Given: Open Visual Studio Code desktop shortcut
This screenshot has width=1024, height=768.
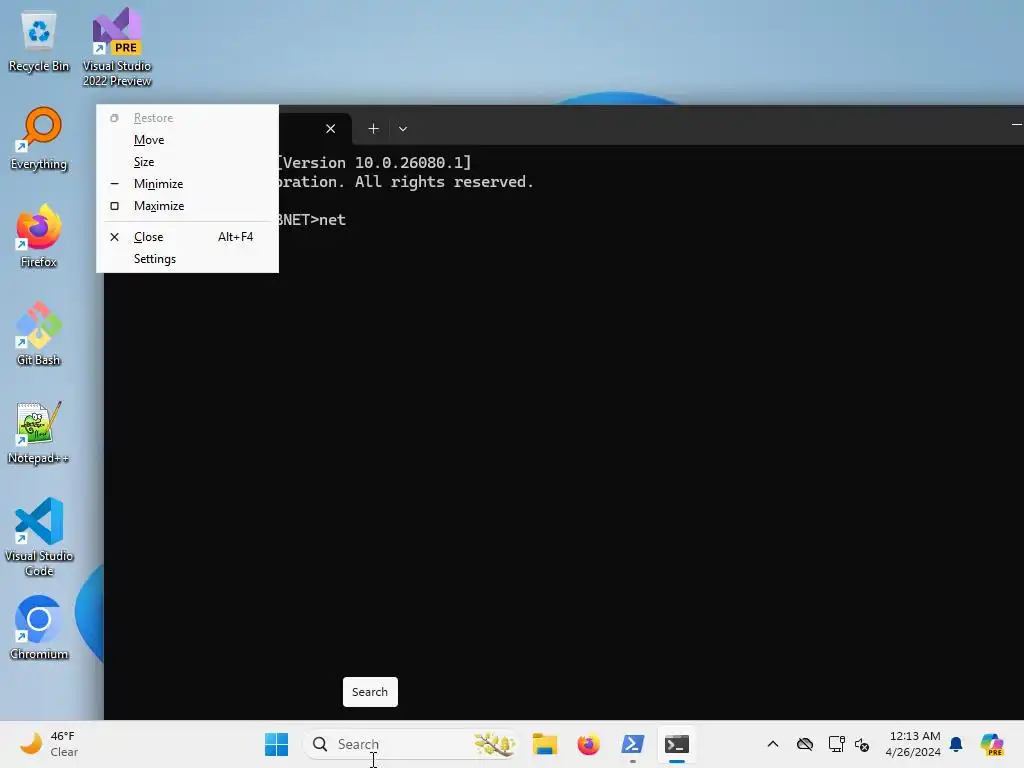Looking at the screenshot, I should (x=39, y=537).
